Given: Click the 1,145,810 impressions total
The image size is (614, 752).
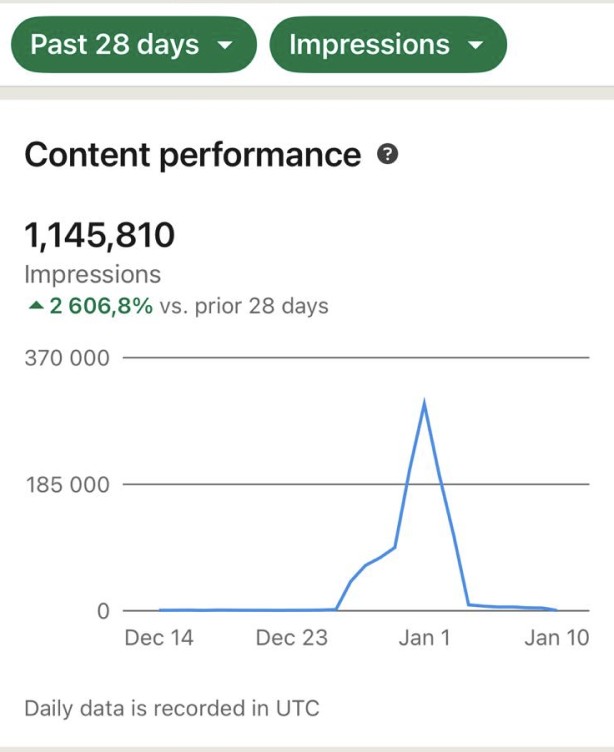Looking at the screenshot, I should (99, 236).
